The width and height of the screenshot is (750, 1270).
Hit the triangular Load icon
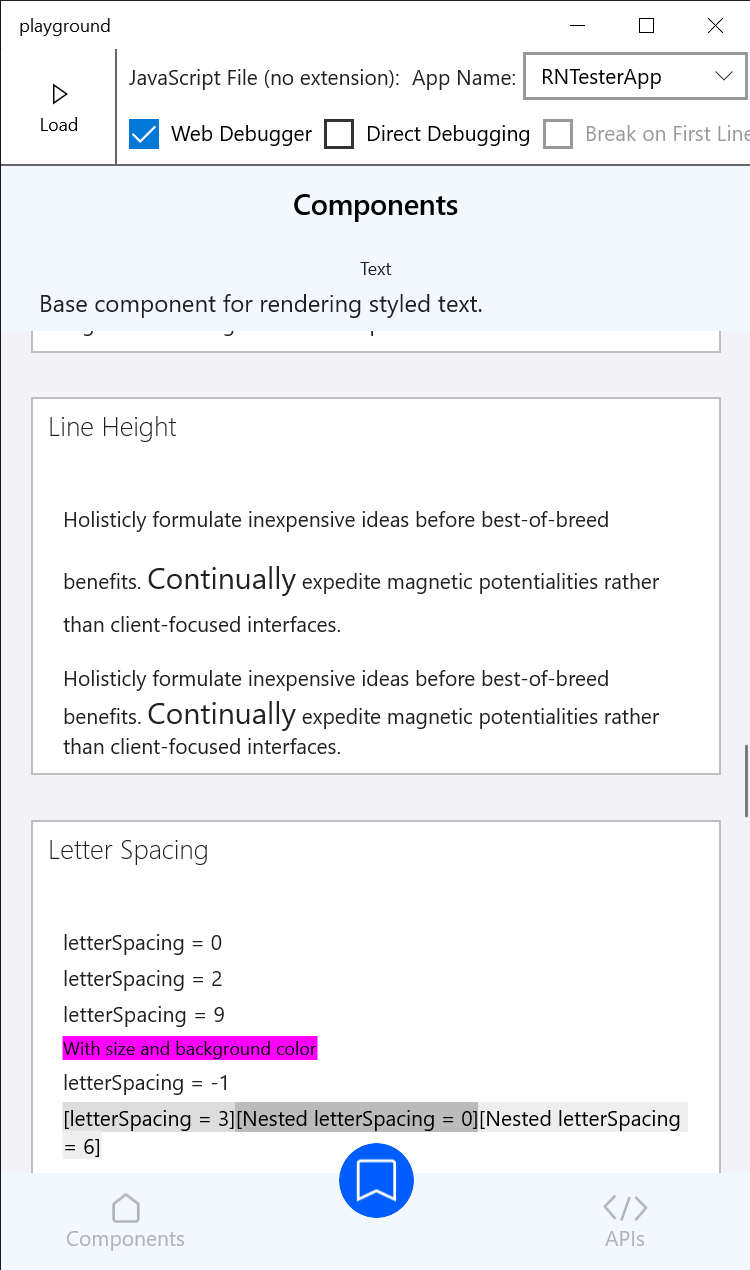tap(59, 92)
